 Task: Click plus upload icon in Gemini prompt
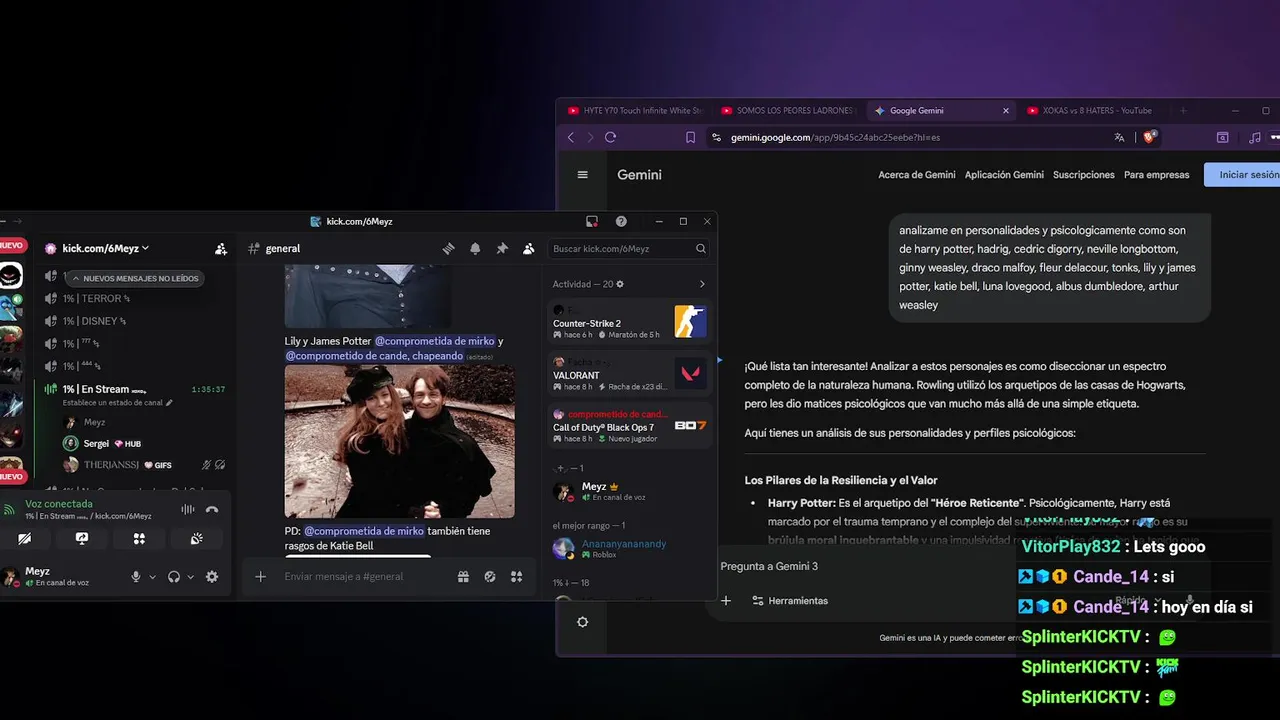point(726,601)
